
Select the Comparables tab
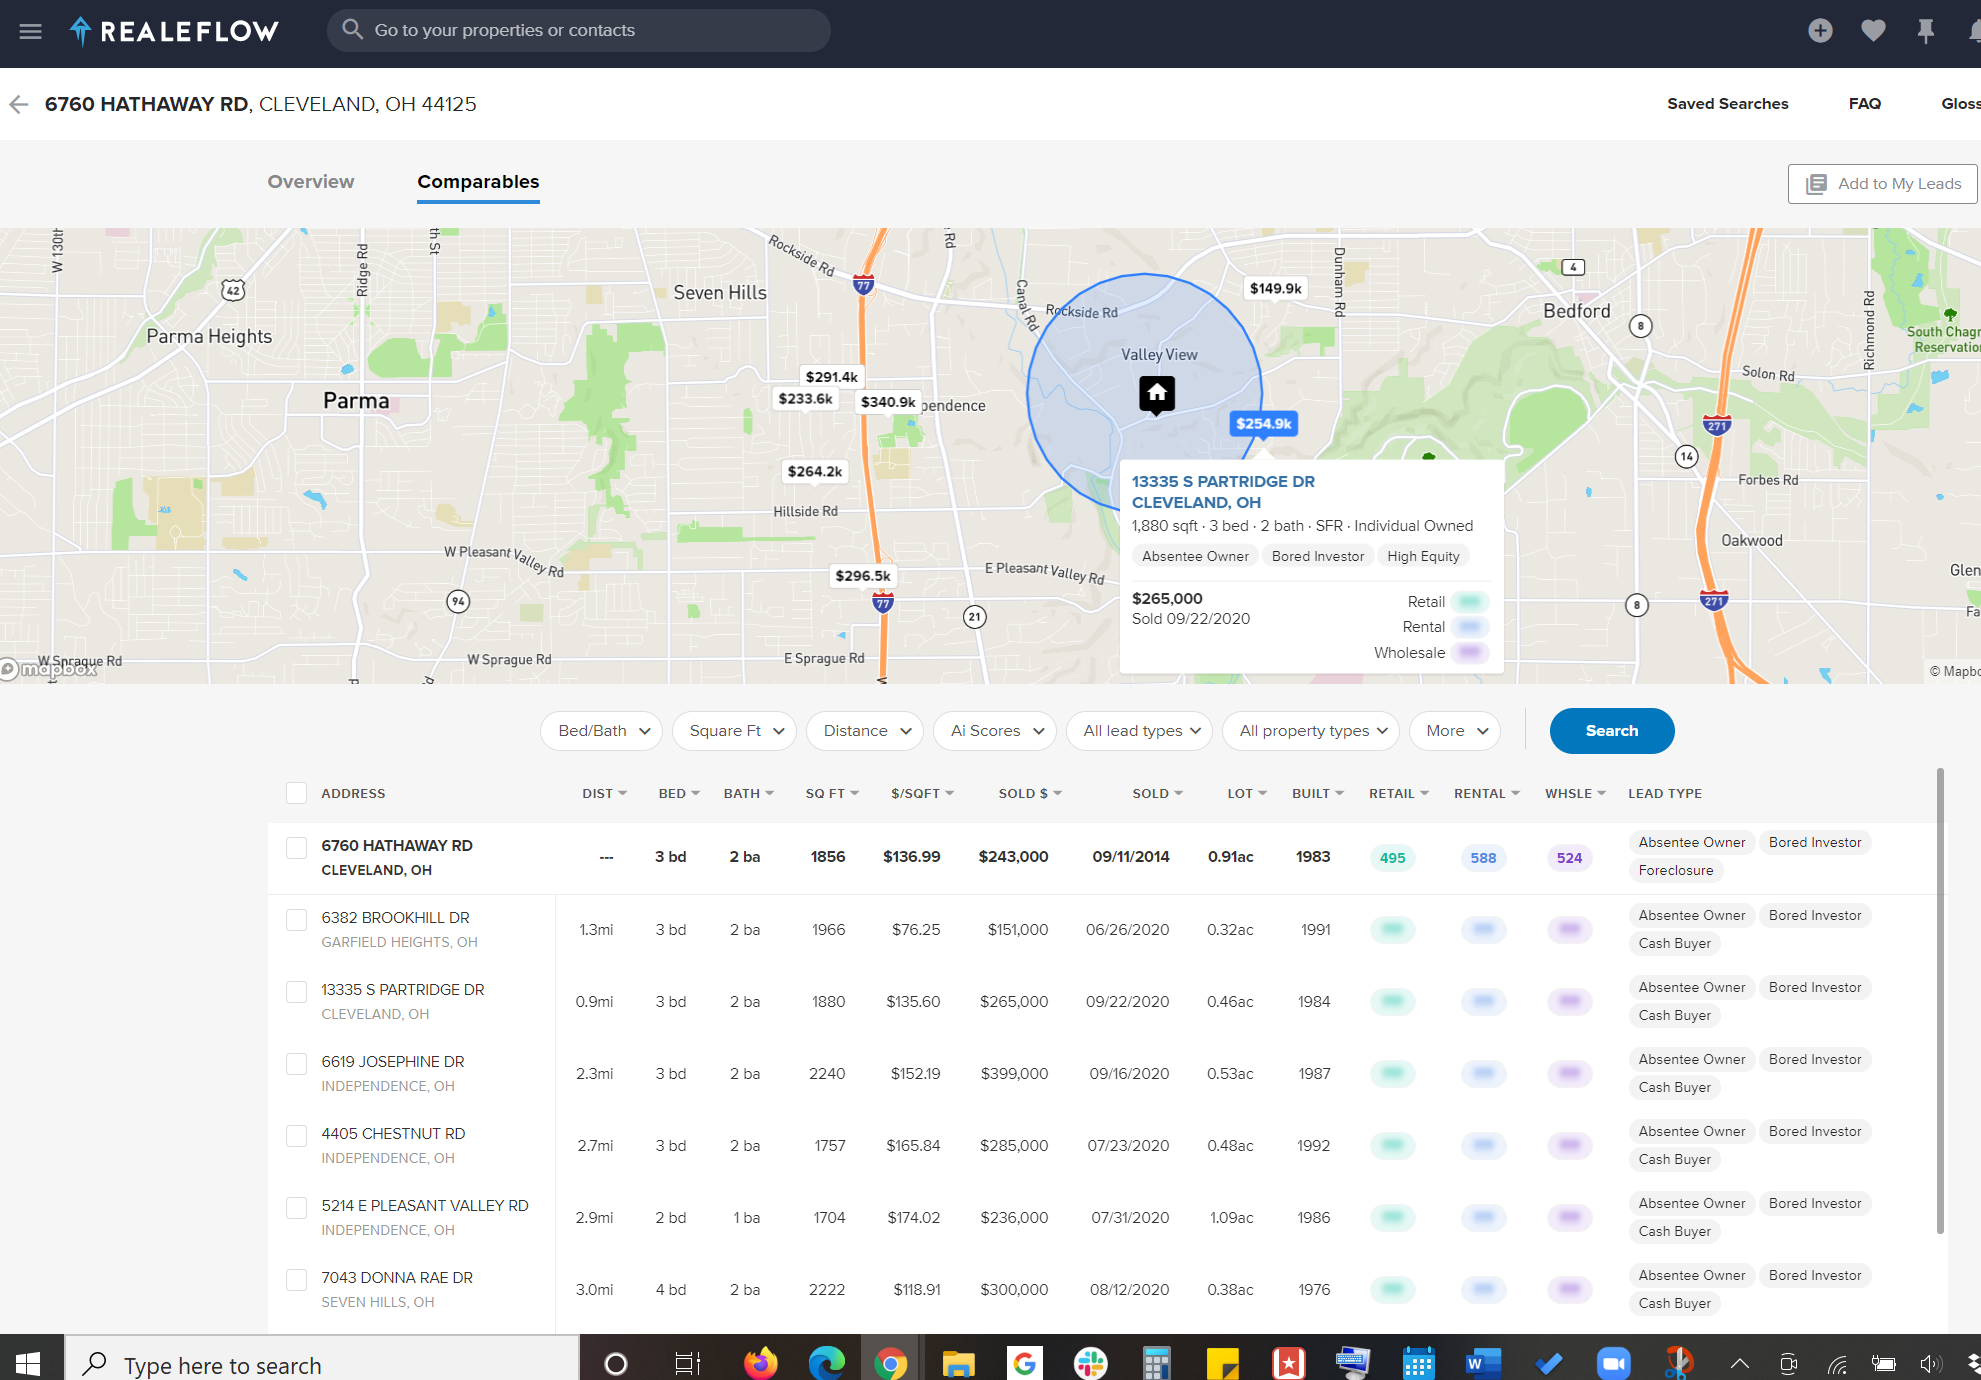pyautogui.click(x=479, y=181)
